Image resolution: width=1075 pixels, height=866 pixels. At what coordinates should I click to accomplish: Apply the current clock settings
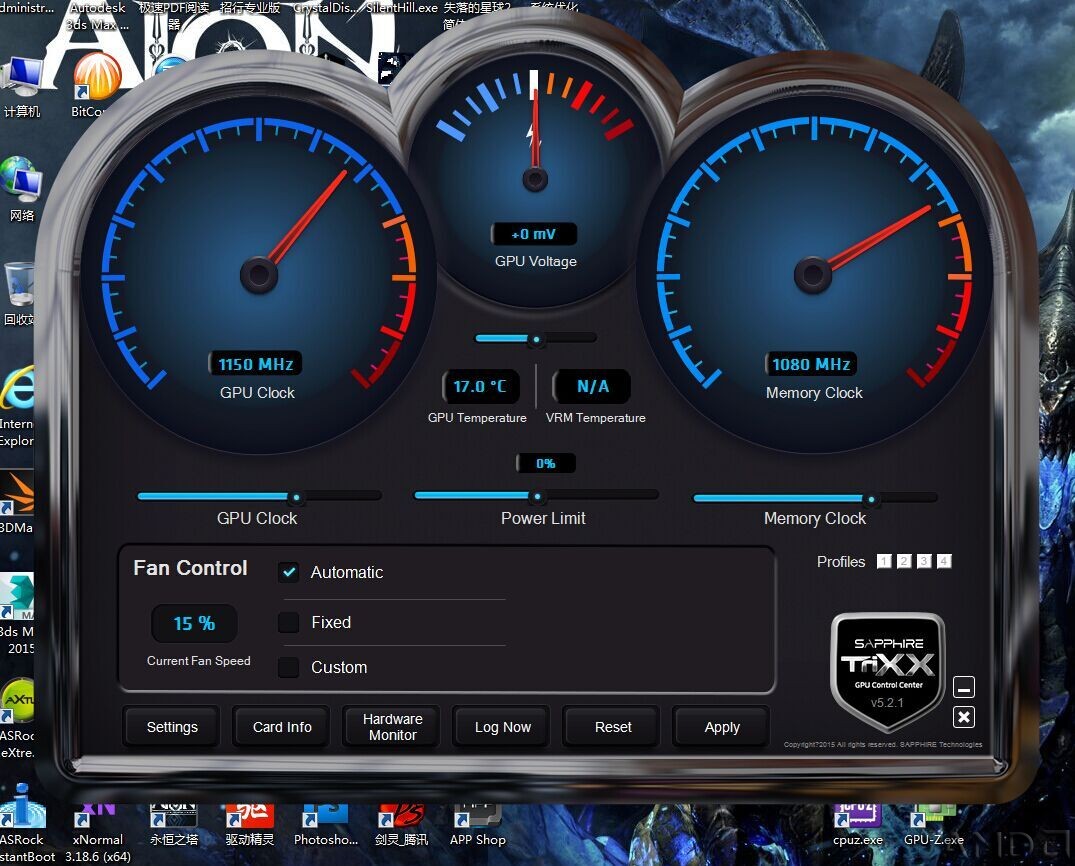point(722,727)
